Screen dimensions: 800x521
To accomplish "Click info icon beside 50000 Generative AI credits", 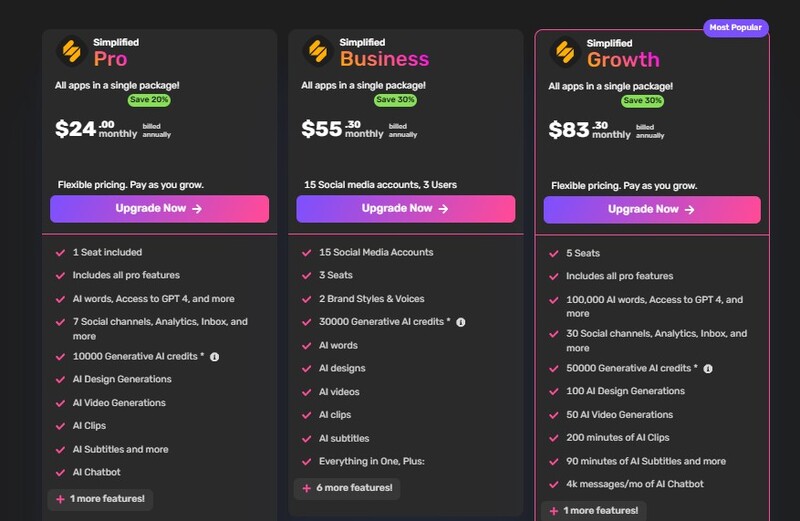I will coord(708,369).
